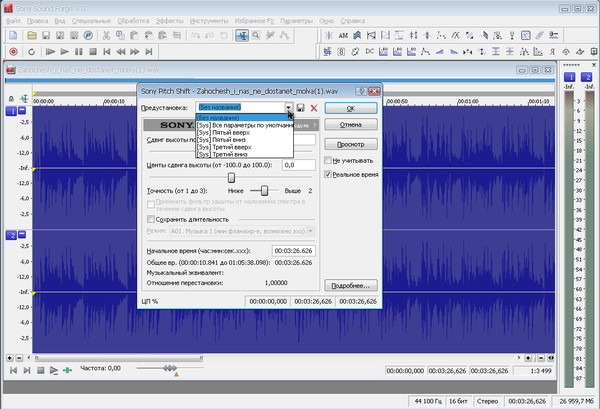Click the Paste clipboard toolbar icon

tap(134, 36)
